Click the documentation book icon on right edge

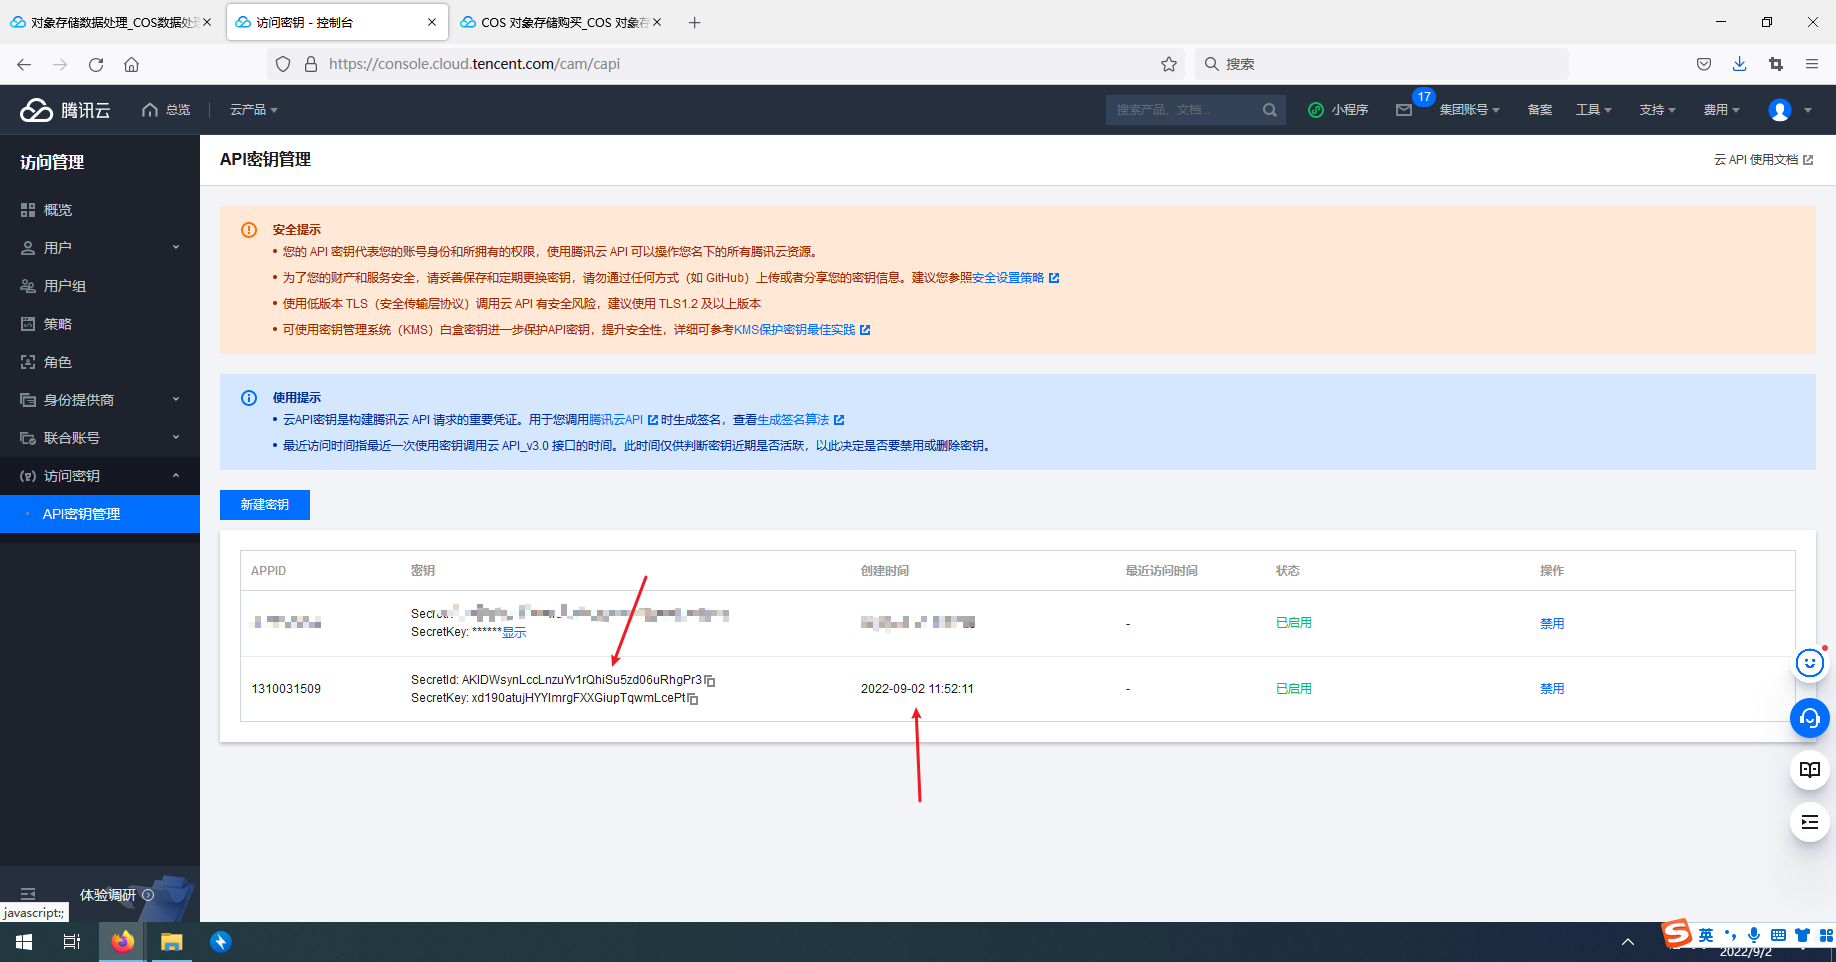click(x=1810, y=770)
